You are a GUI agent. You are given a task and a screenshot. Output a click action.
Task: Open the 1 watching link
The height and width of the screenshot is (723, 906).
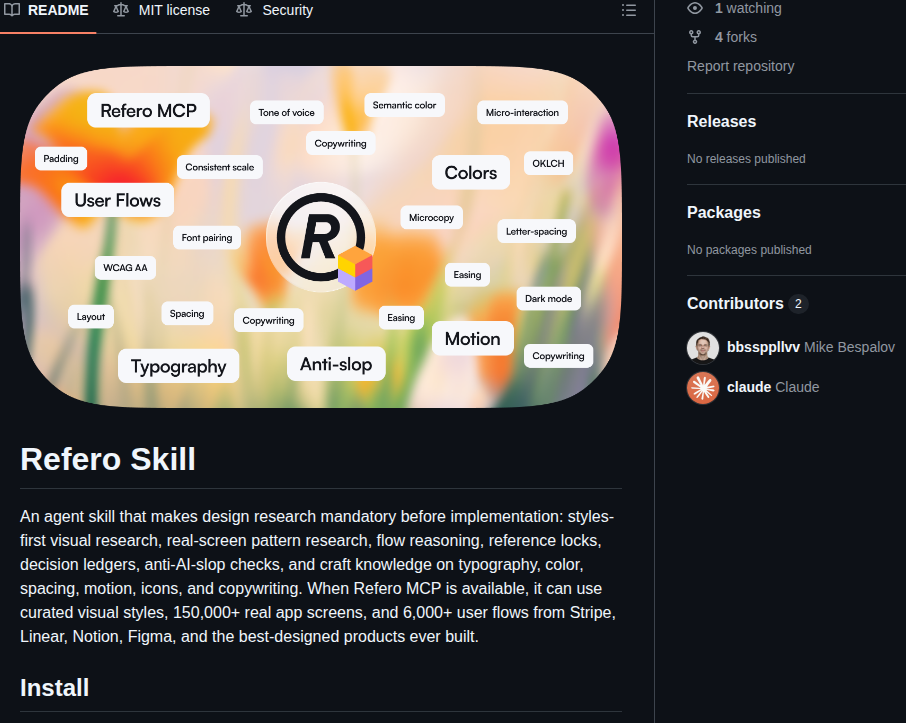click(x=748, y=8)
